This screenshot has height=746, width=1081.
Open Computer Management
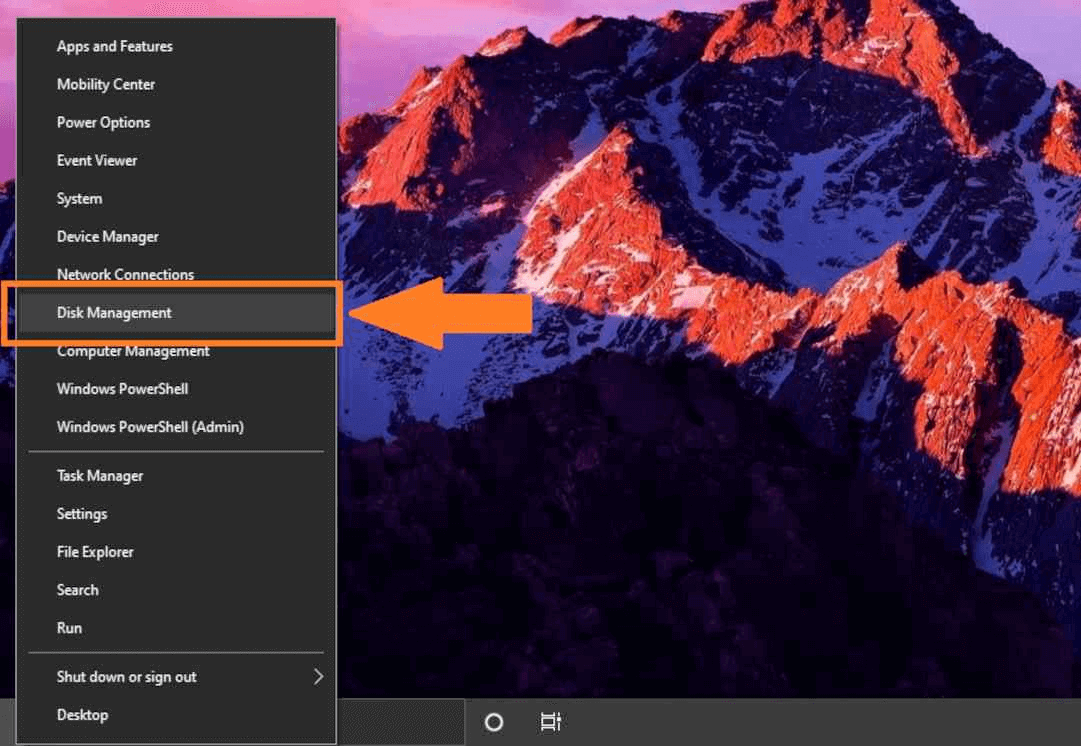pos(132,351)
